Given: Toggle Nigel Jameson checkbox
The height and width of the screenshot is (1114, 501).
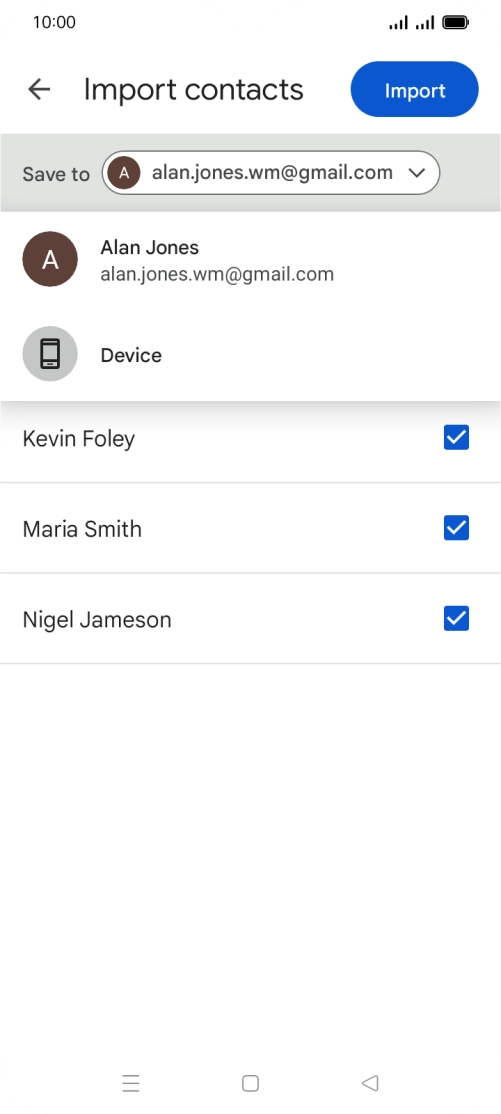Looking at the screenshot, I should click(x=456, y=619).
